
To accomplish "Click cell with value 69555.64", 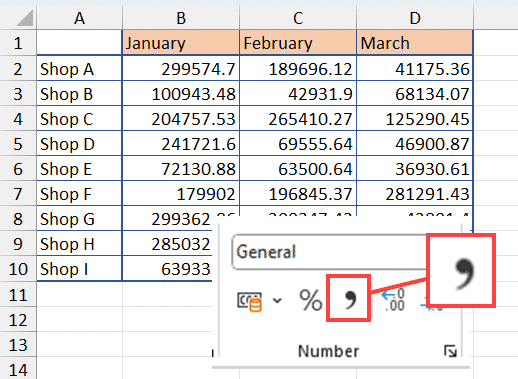I will click(298, 144).
